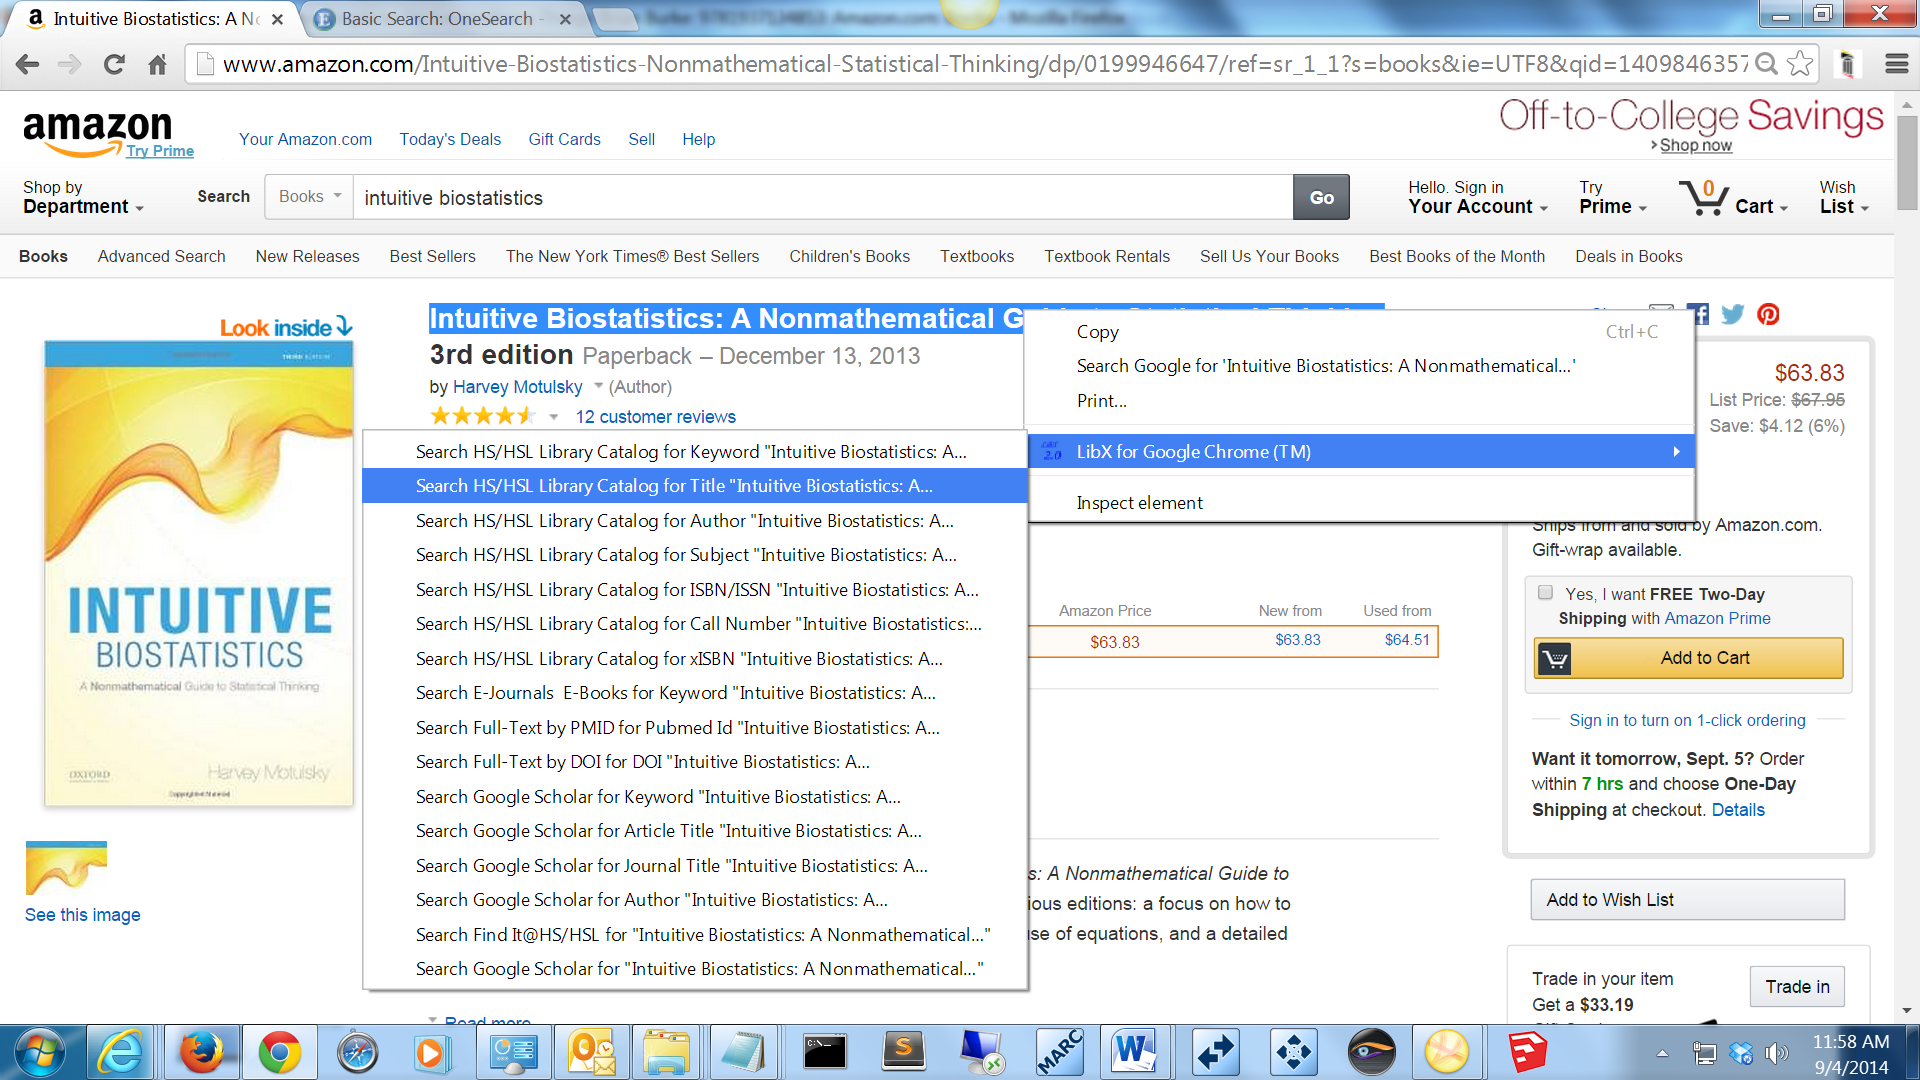The width and height of the screenshot is (1920, 1080).
Task: Click in the Amazon search text field
Action: click(x=823, y=197)
